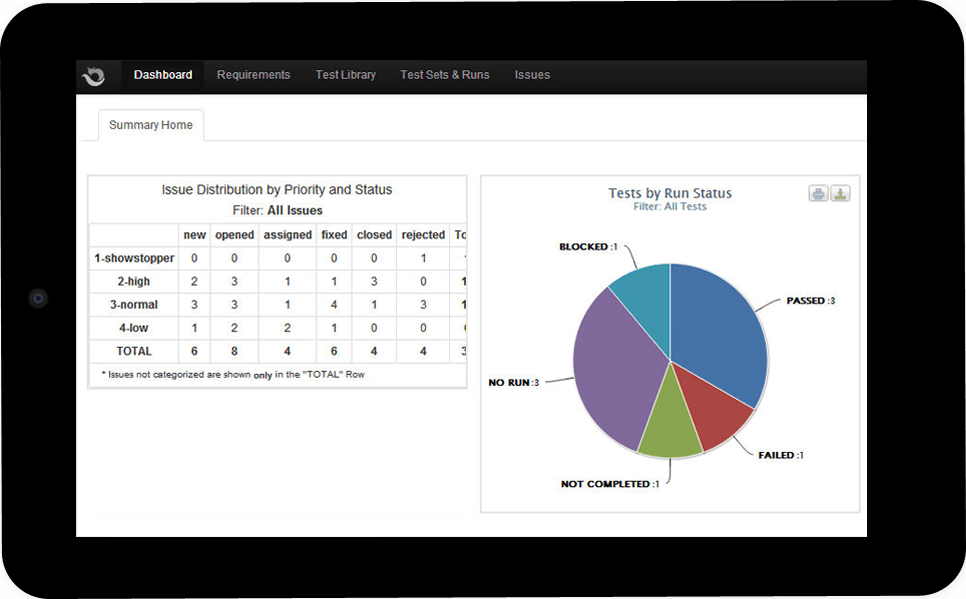The height and width of the screenshot is (599, 966).
Task: Select the Summary Home tab
Action: pos(151,126)
